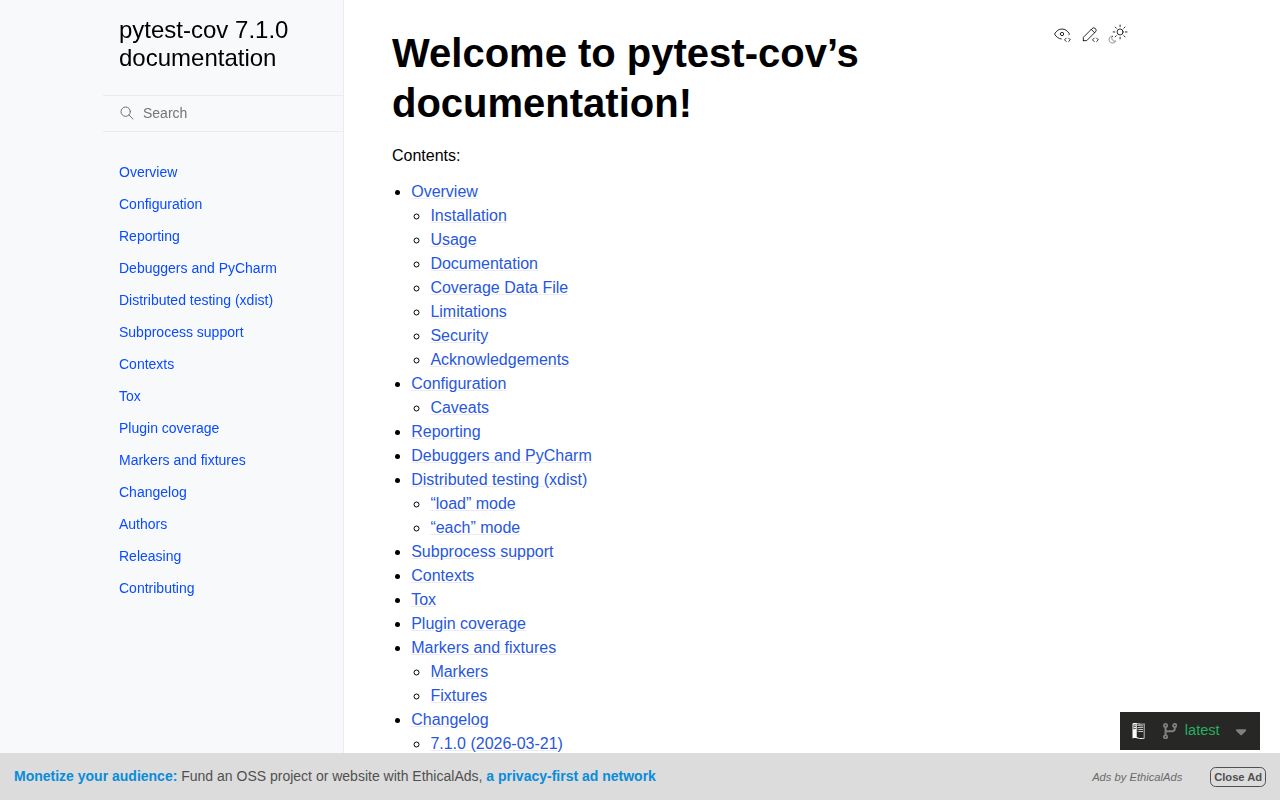The width and height of the screenshot is (1280, 800).
Task: Click the Documentation contents link
Action: click(484, 263)
